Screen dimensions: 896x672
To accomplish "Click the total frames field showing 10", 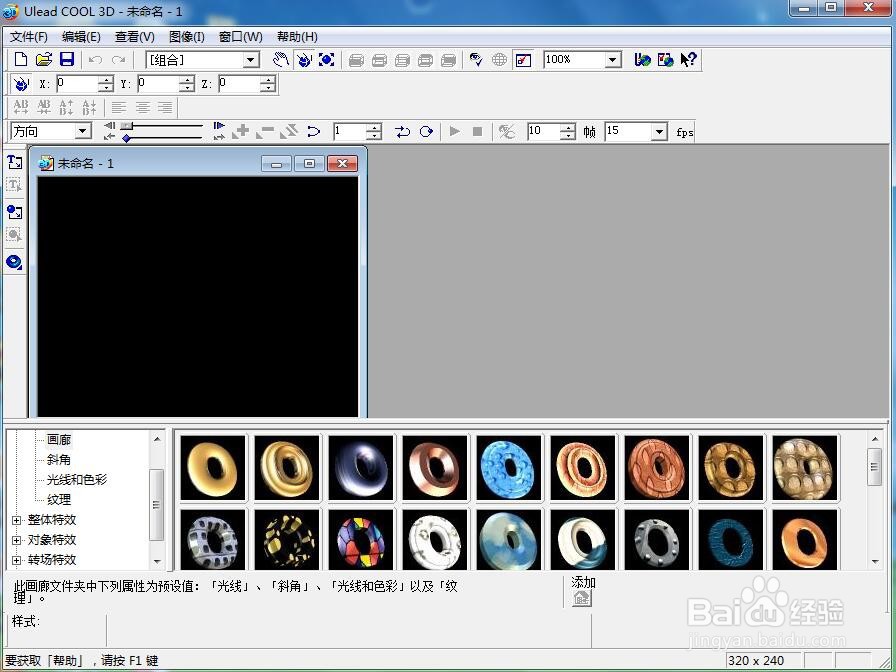I will tap(543, 132).
